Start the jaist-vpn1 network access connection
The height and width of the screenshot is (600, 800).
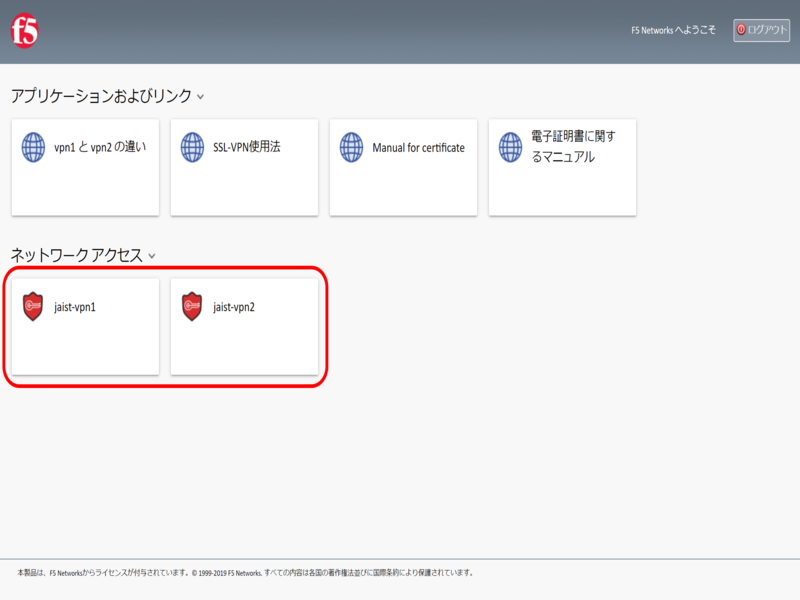(75, 307)
